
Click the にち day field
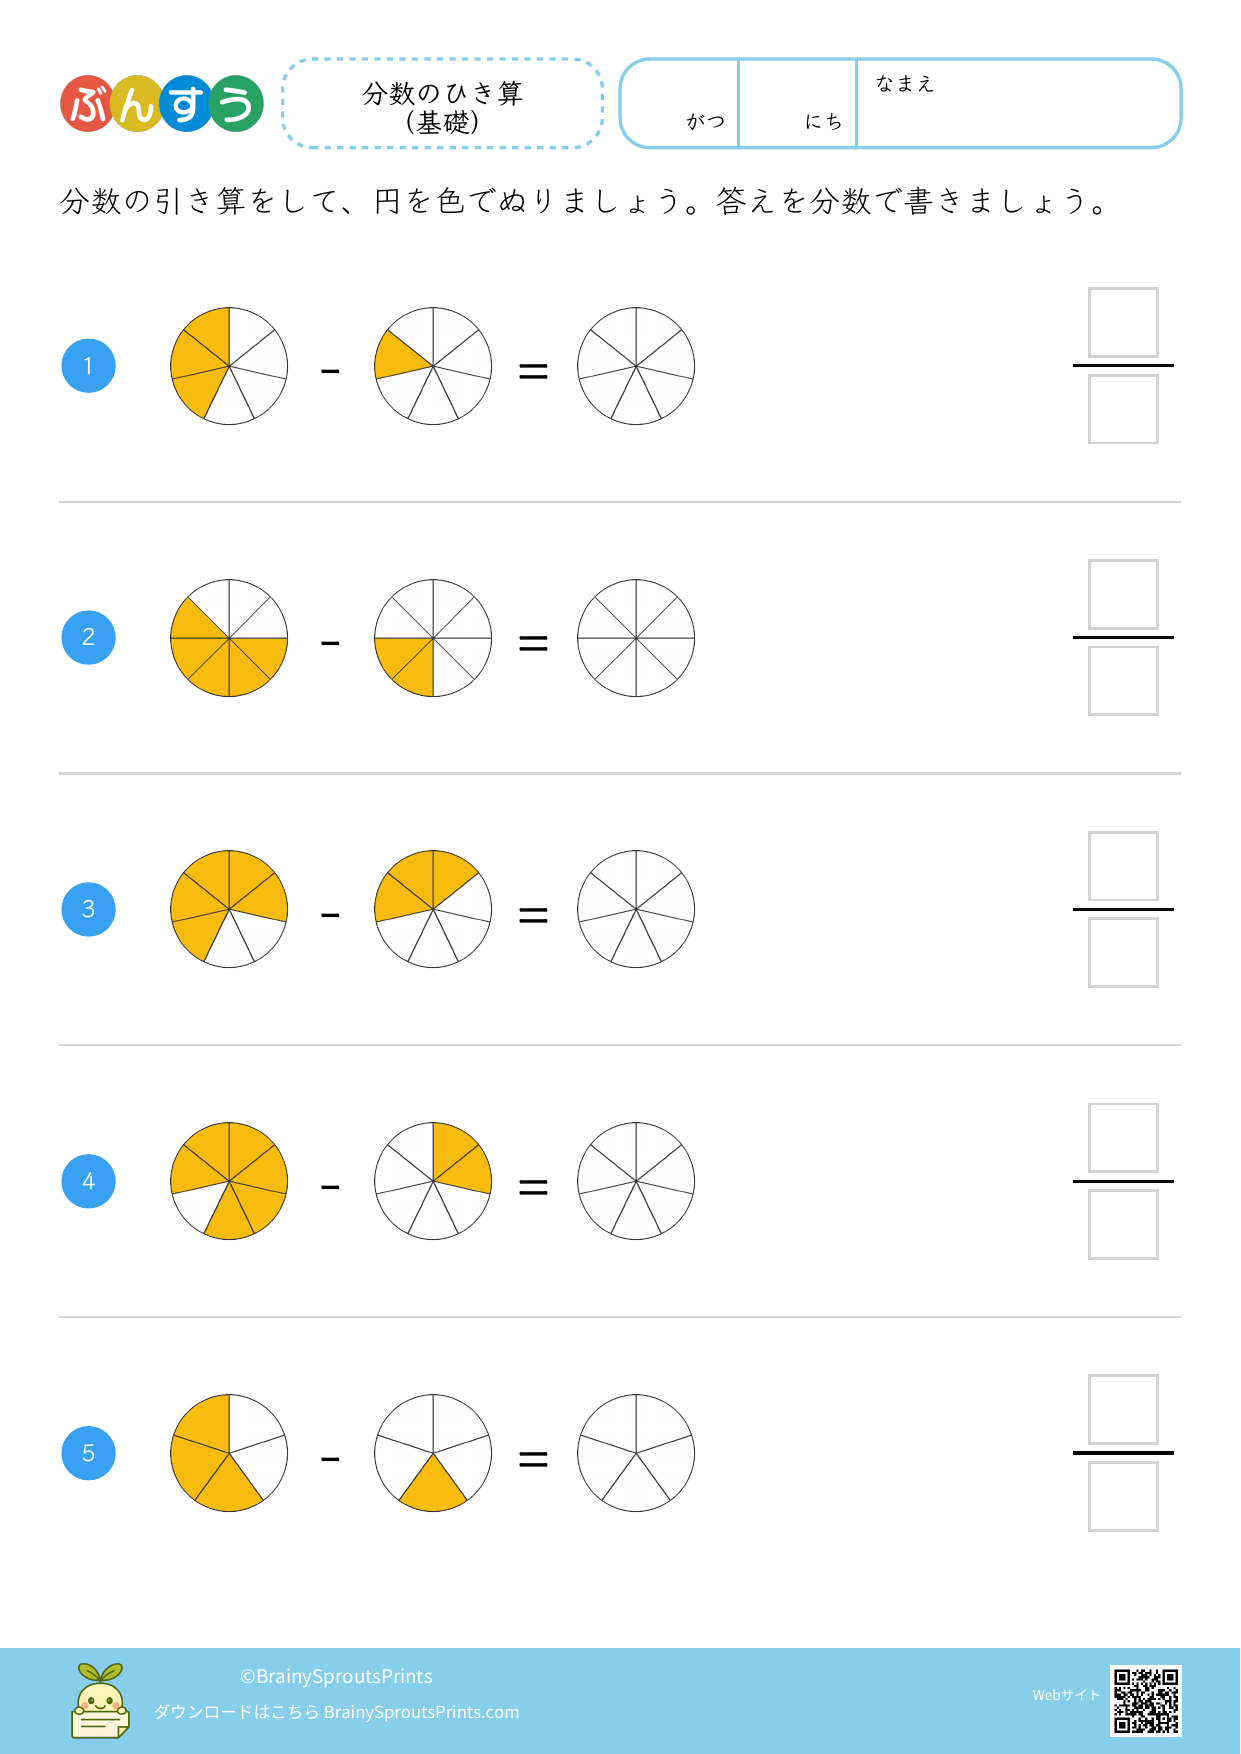798,104
